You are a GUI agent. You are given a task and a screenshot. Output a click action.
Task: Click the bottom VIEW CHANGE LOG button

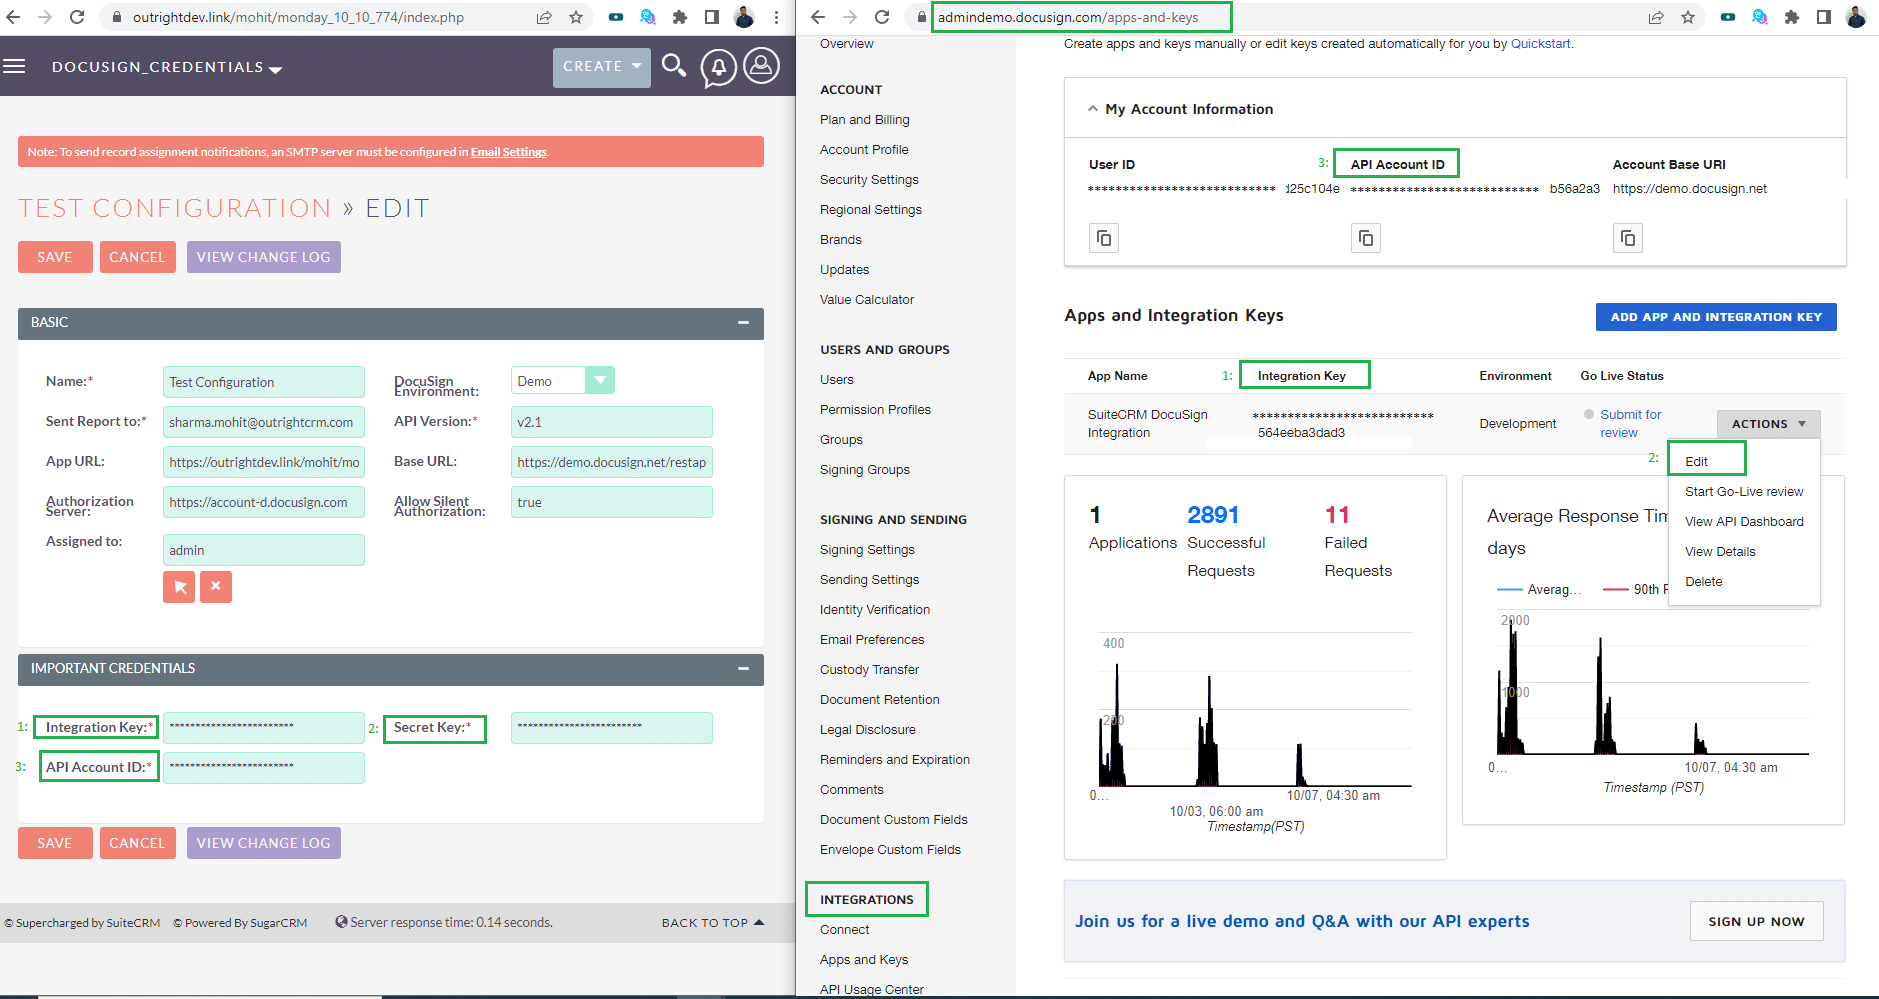[x=264, y=843]
